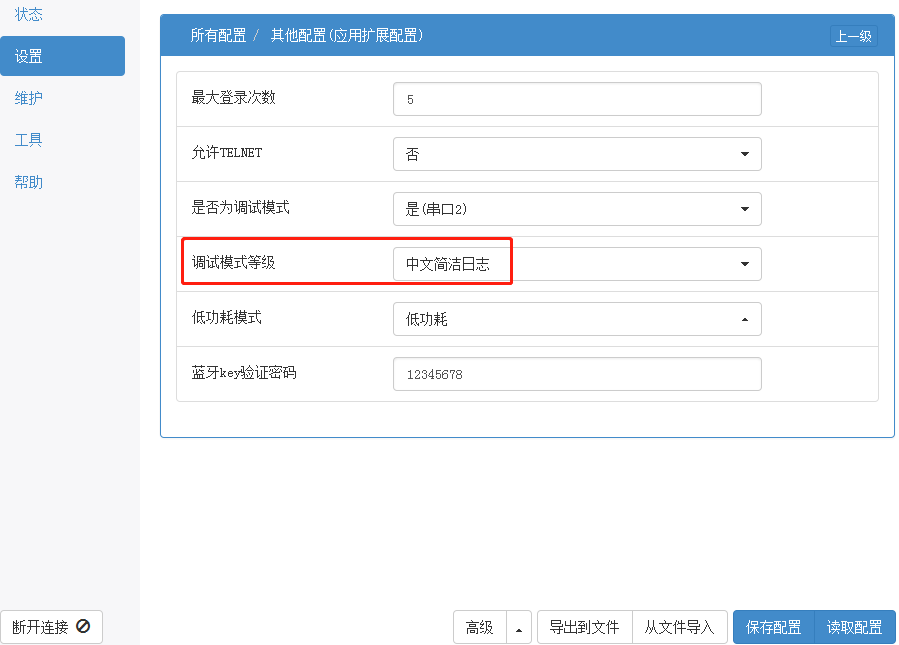Click the 蓝牙key验证密码 password field
The height and width of the screenshot is (645, 899).
(x=577, y=373)
